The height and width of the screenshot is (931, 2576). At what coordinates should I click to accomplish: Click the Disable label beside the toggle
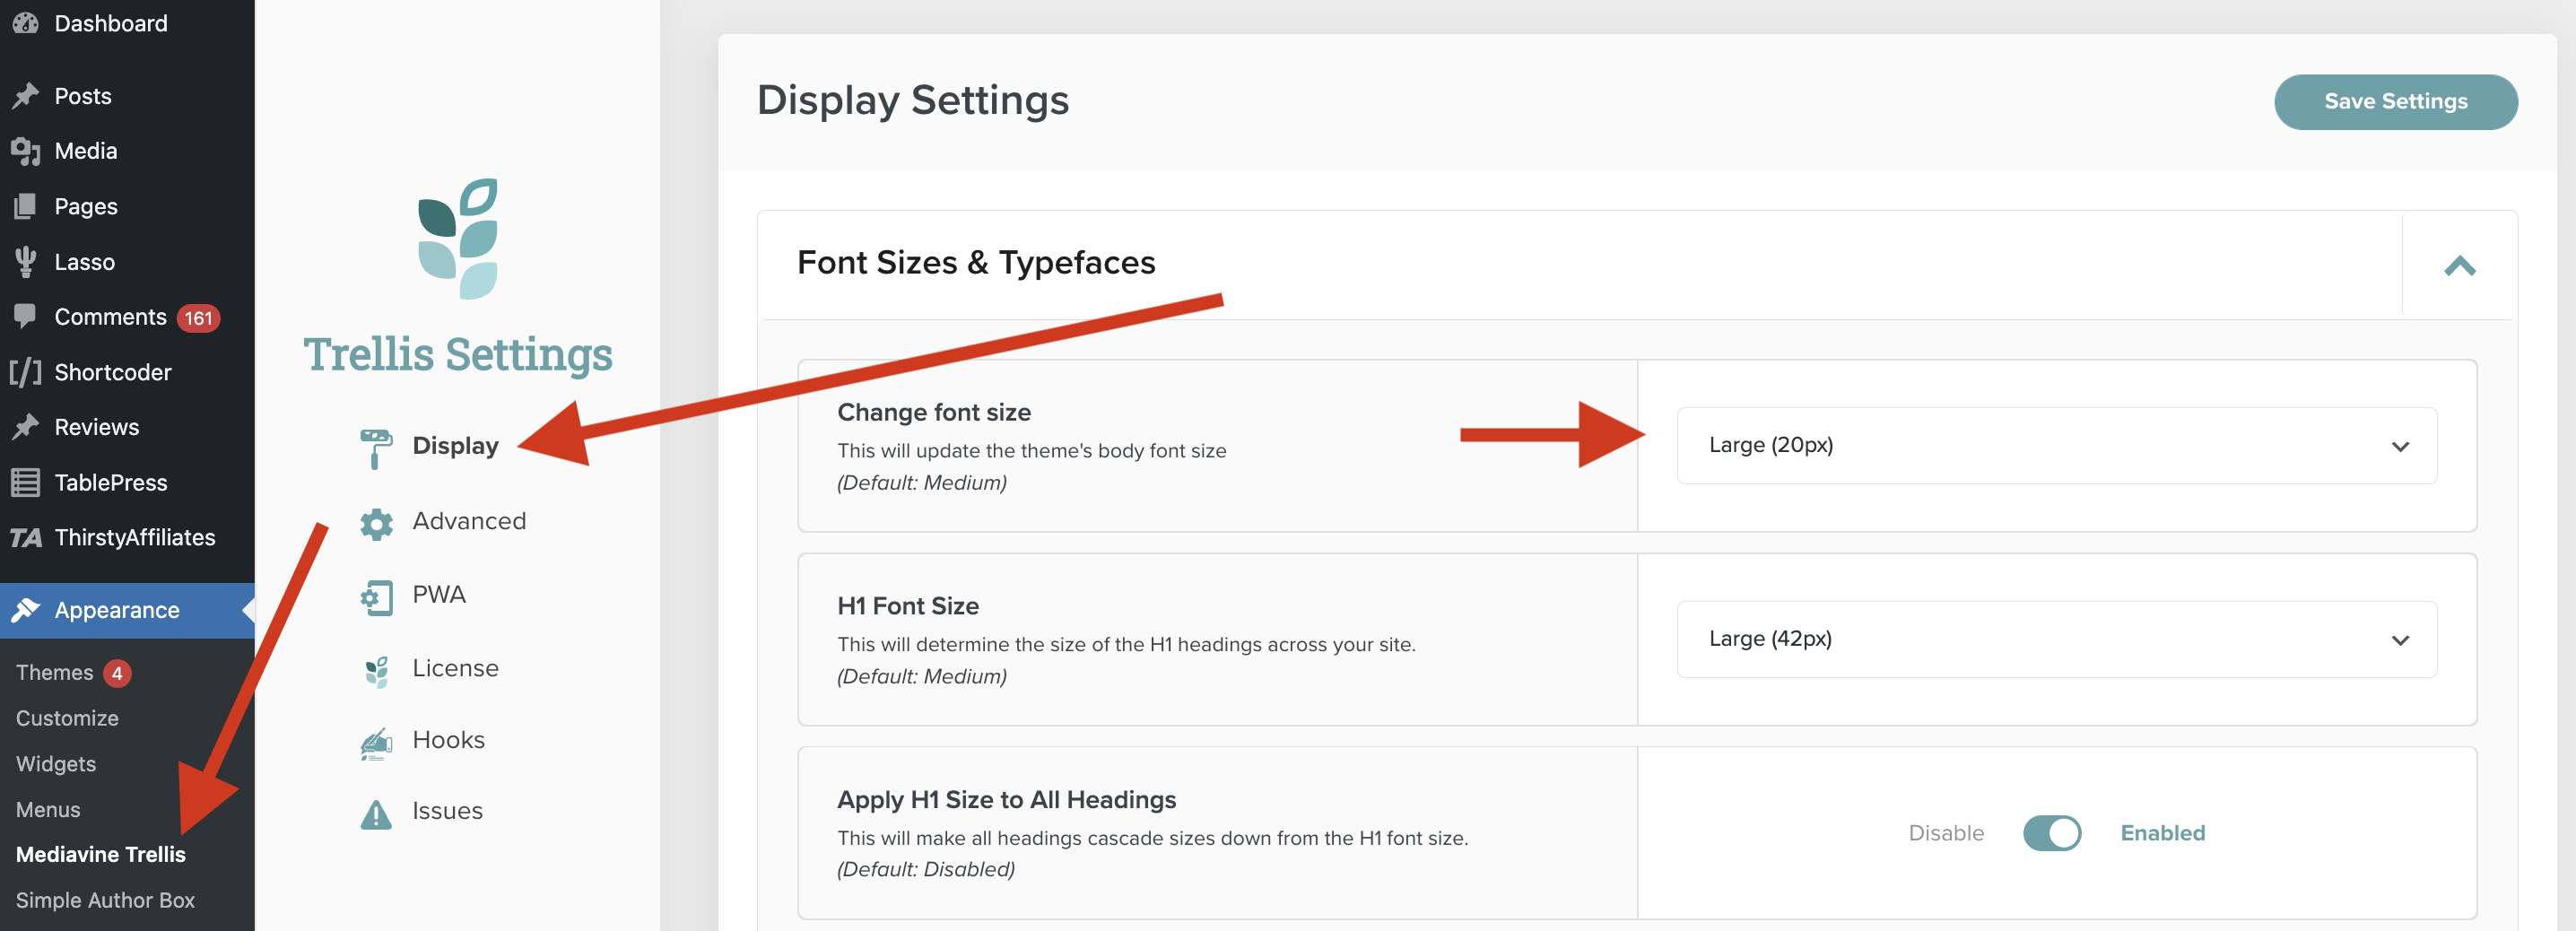pos(1945,833)
